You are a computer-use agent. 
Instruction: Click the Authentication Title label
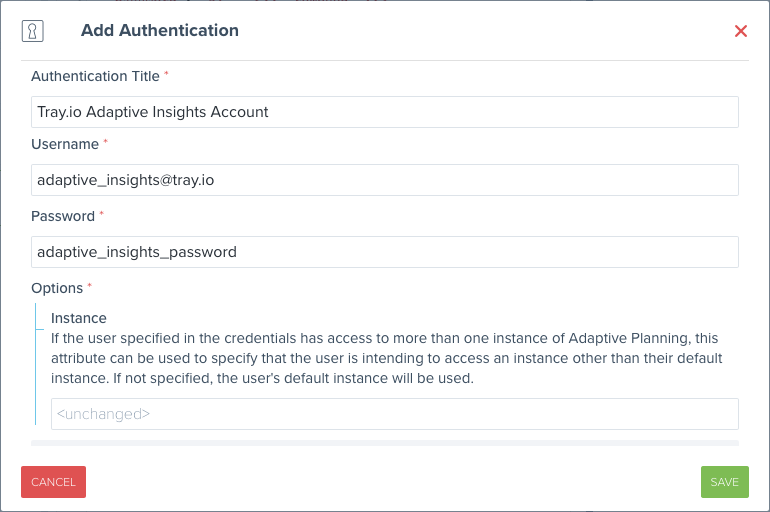(95, 76)
